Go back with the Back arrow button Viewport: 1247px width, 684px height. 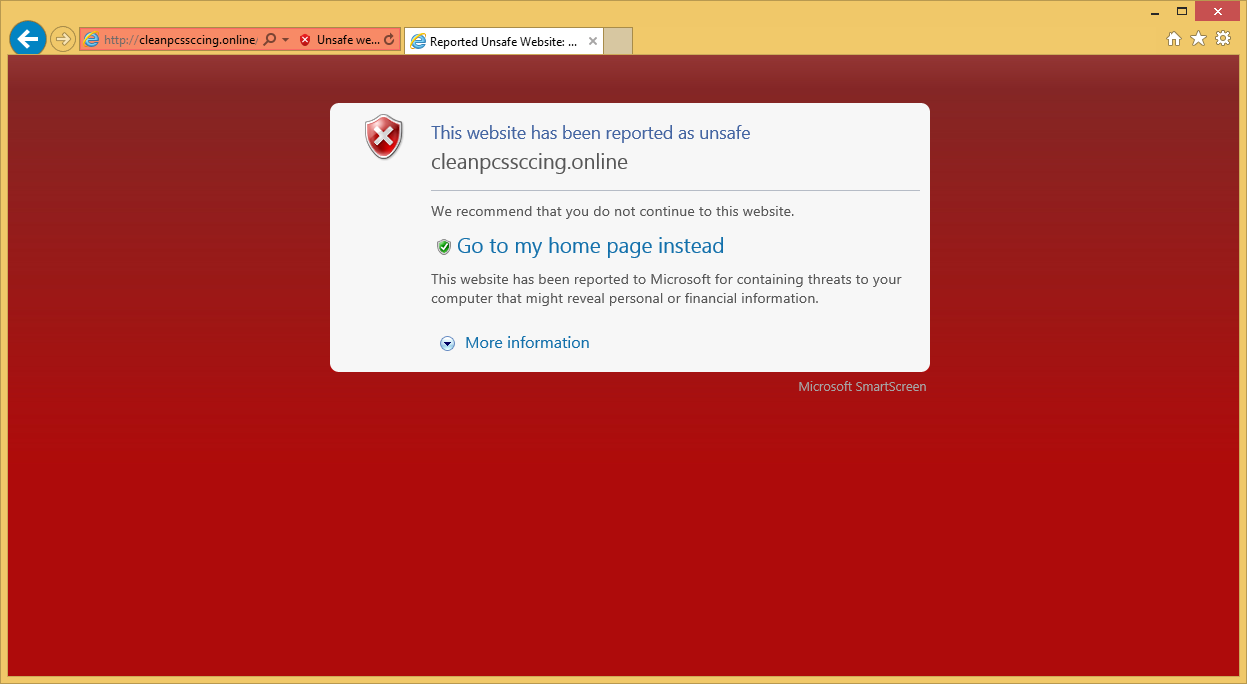tap(28, 39)
